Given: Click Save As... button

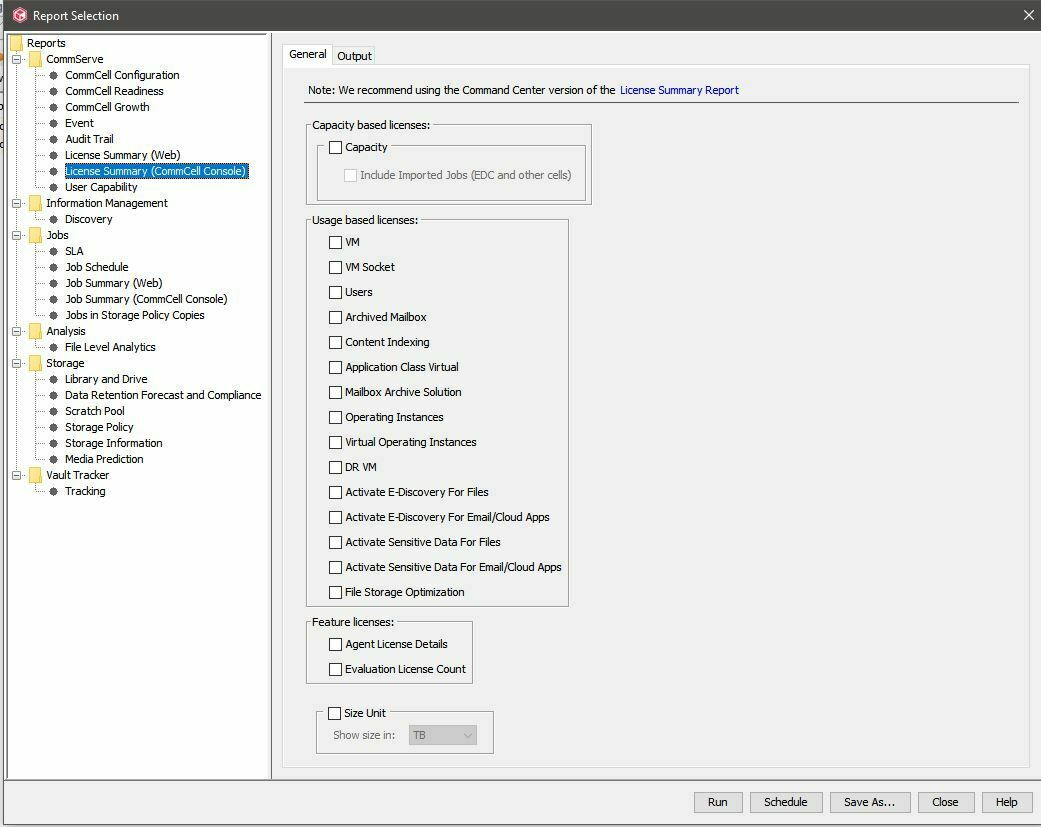Looking at the screenshot, I should point(870,802).
